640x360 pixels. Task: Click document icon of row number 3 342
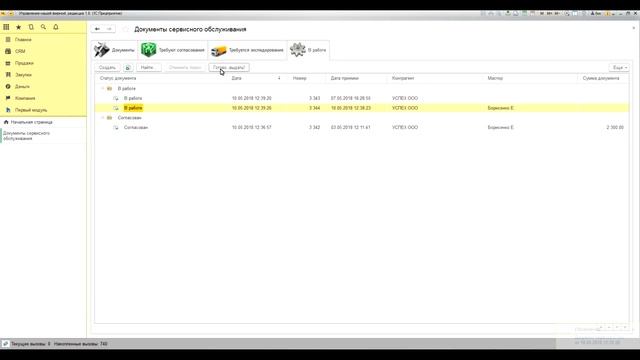[x=116, y=127]
